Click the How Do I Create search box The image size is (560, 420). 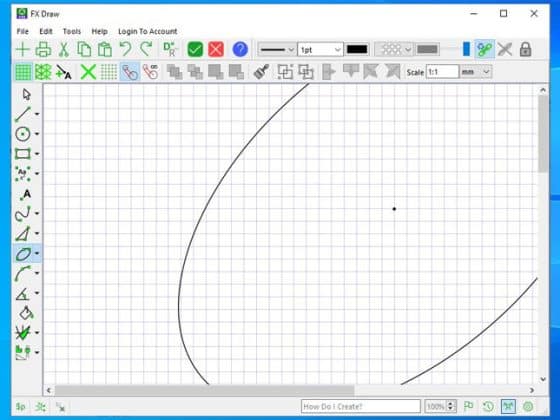click(361, 406)
